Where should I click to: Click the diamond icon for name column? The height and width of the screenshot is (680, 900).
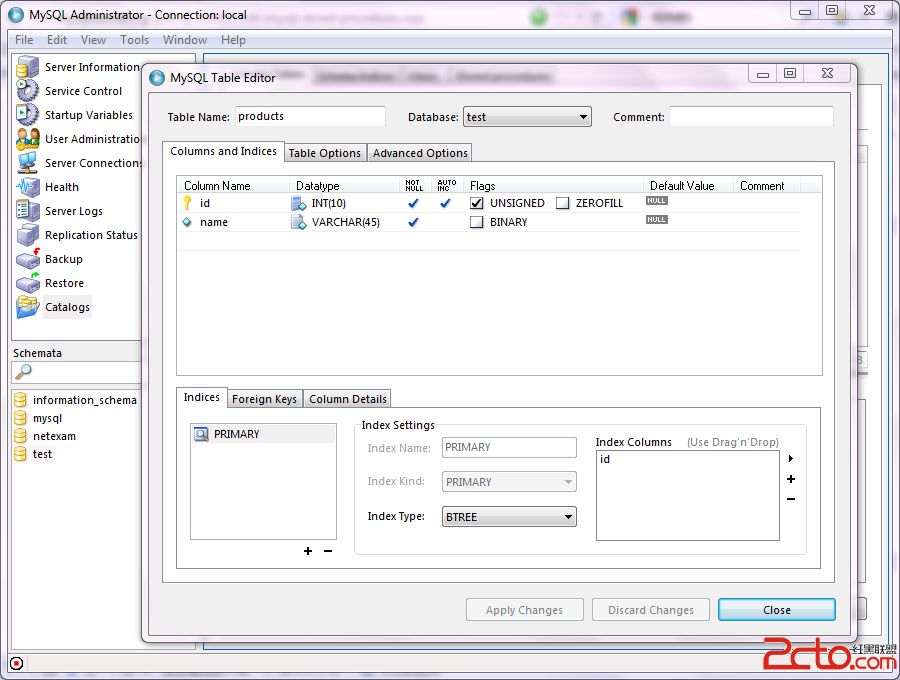point(187,222)
